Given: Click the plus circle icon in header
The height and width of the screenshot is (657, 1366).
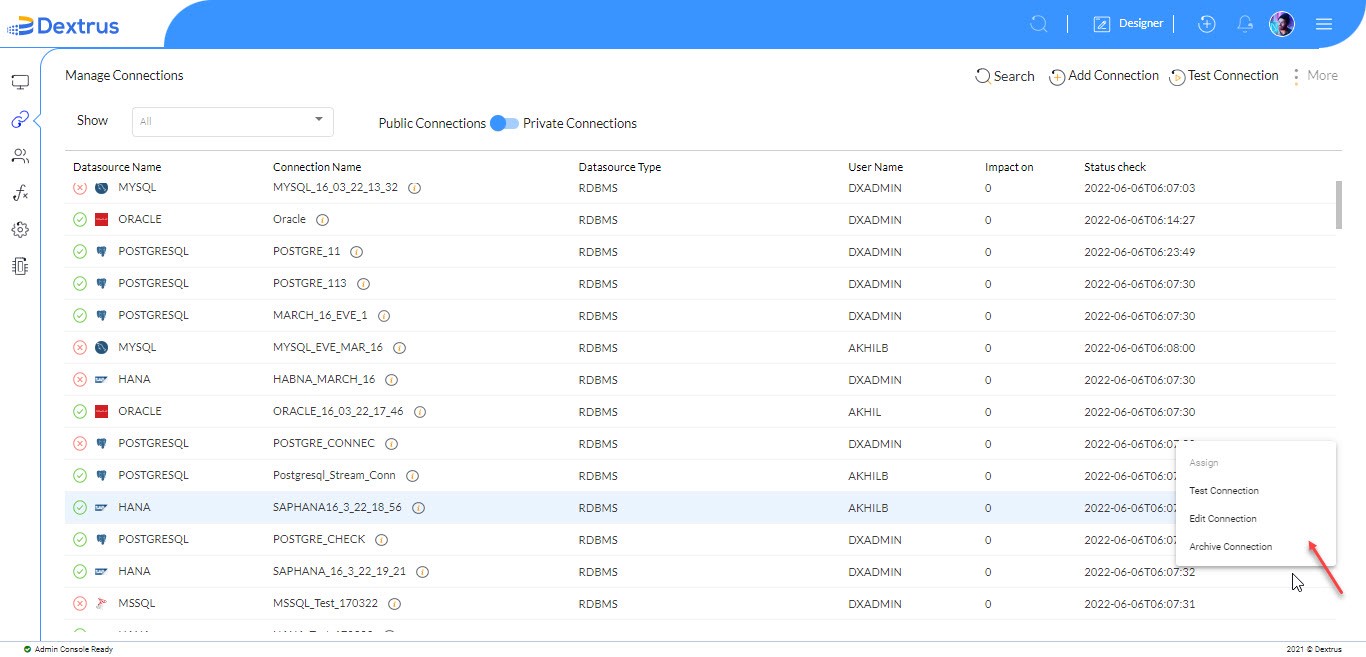Looking at the screenshot, I should 1207,24.
